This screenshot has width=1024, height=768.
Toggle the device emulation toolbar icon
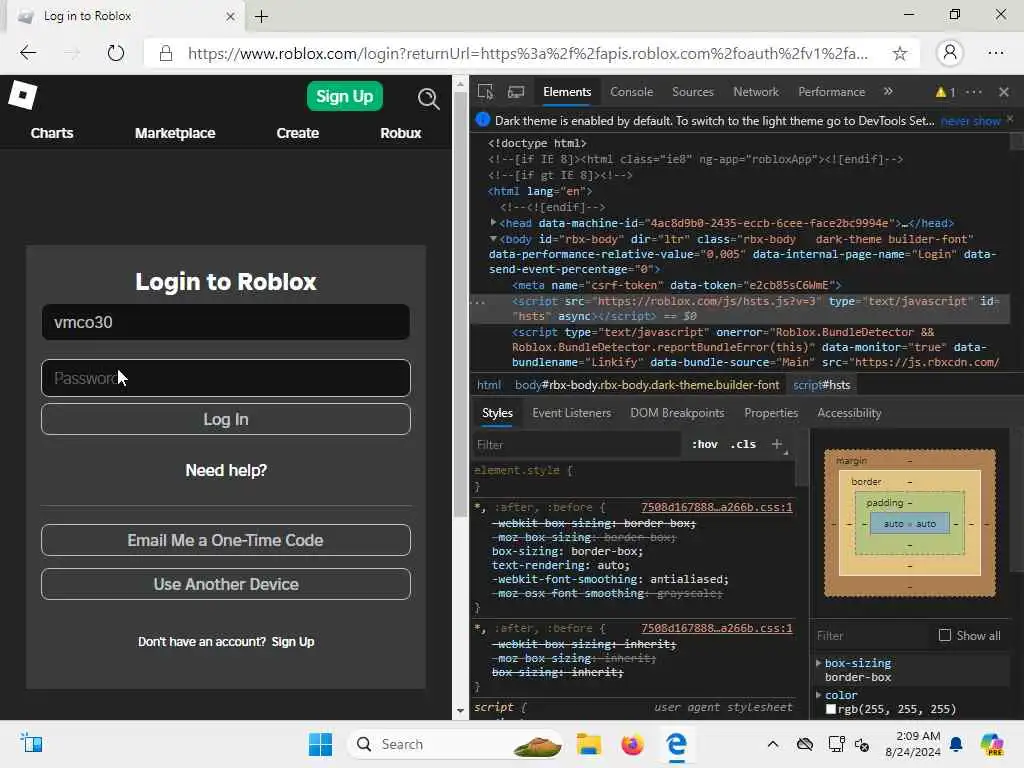pos(516,91)
